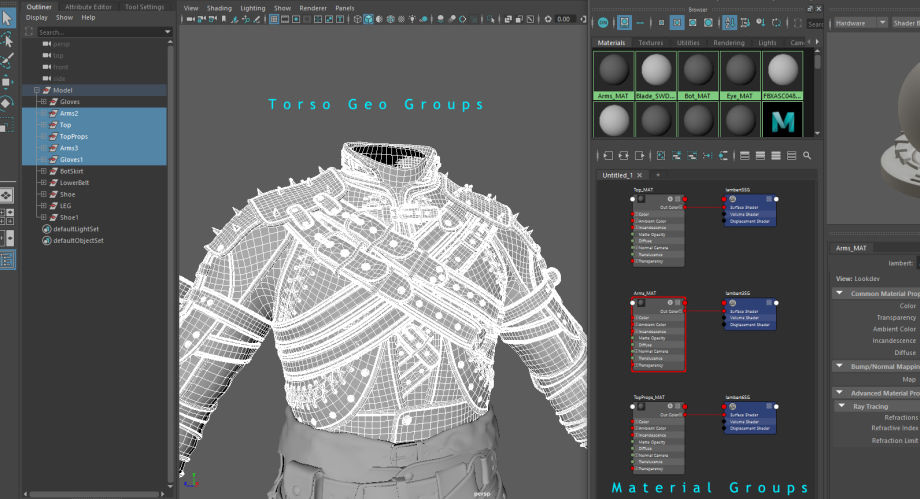Click the viewport select camera icon
Image resolution: width=920 pixels, height=499 pixels.
[x=190, y=19]
